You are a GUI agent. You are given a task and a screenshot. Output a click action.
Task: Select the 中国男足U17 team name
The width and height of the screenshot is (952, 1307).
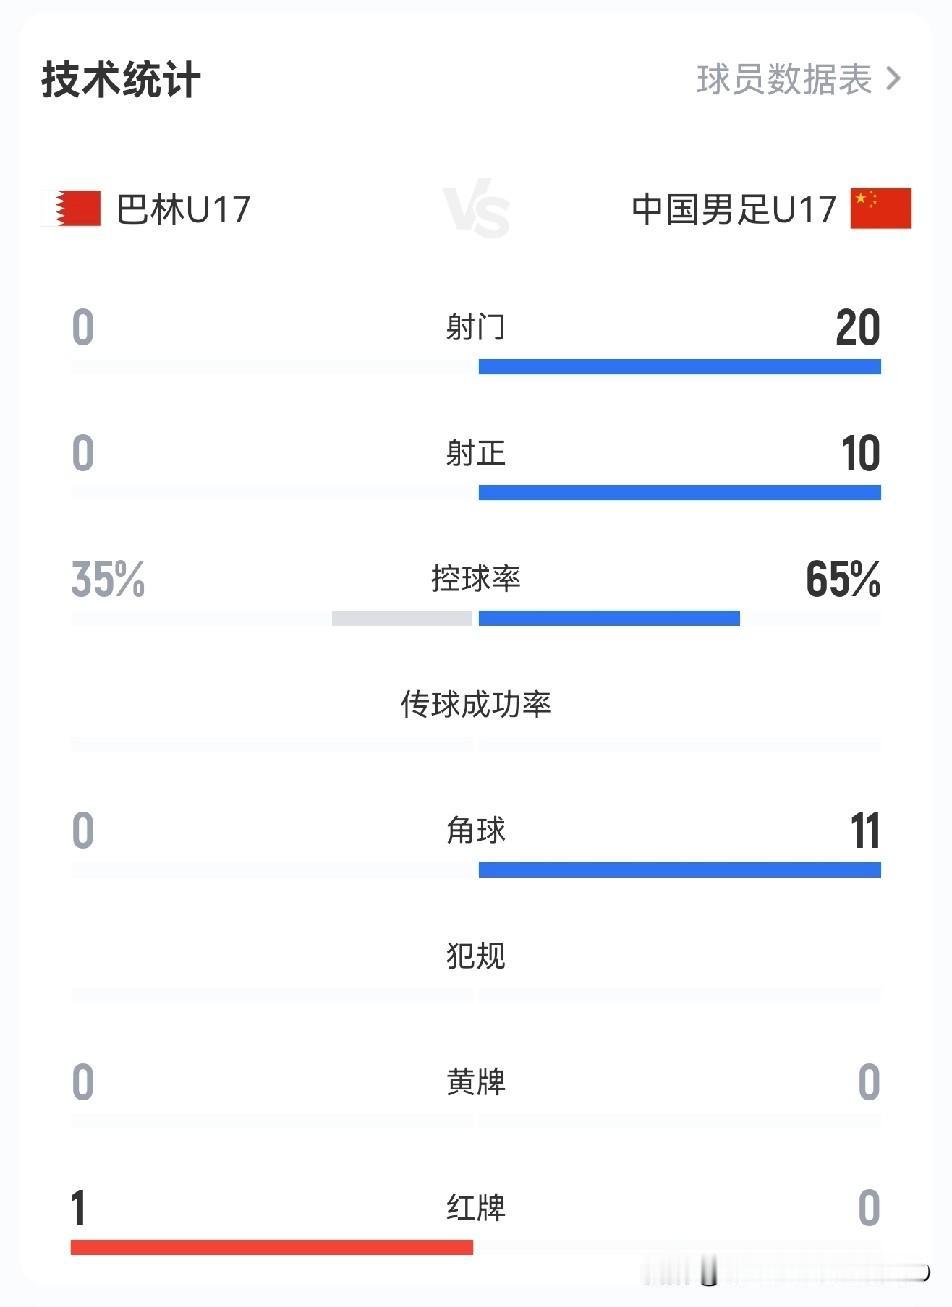click(x=734, y=207)
